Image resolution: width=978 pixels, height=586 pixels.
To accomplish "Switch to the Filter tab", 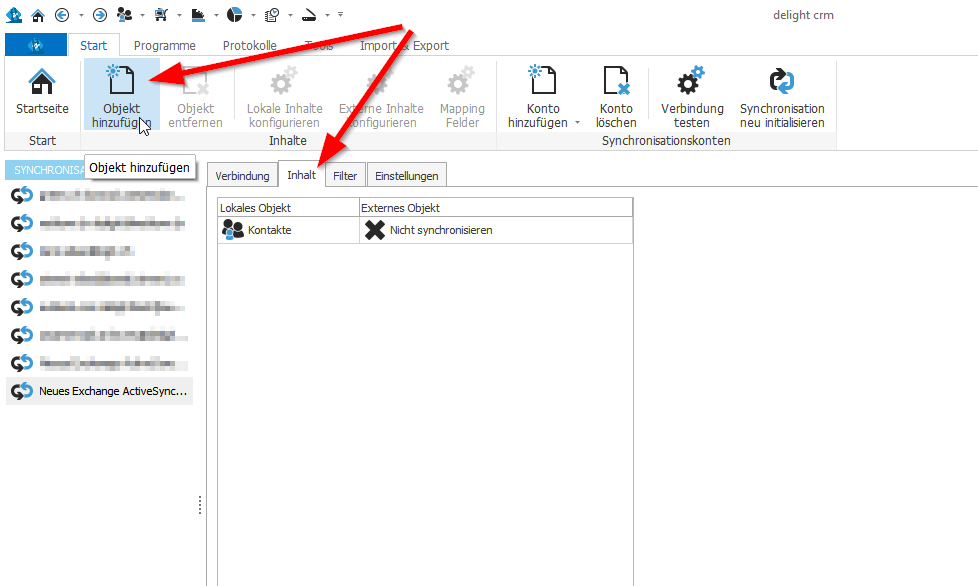I will coord(345,174).
